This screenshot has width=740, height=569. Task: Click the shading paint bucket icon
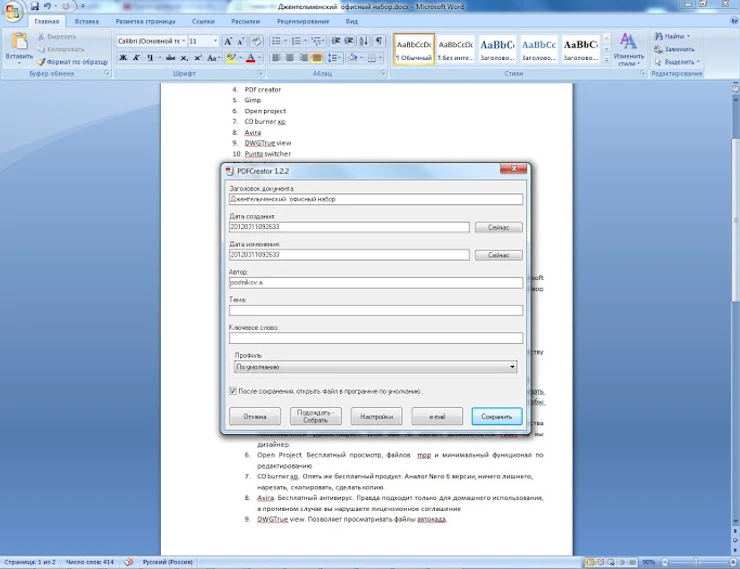click(x=352, y=58)
